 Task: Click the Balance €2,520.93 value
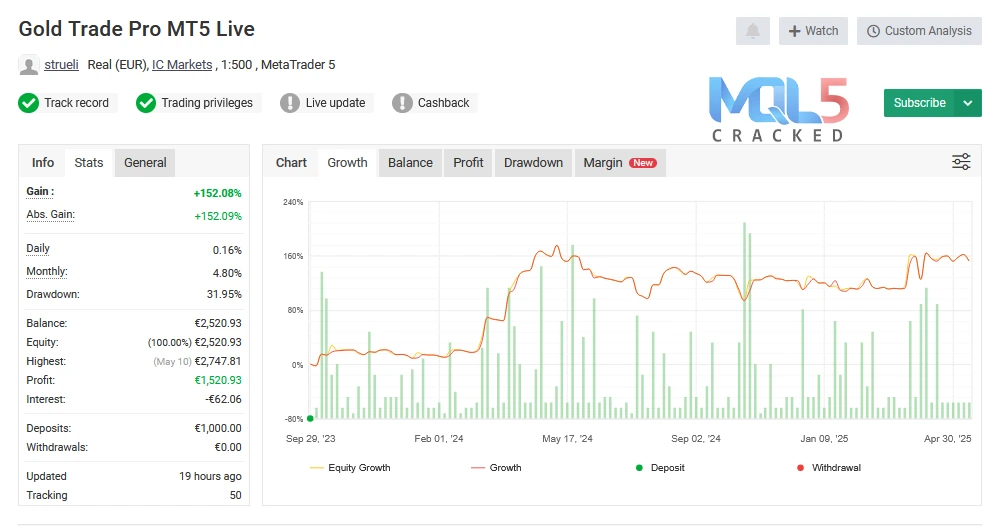click(x=218, y=323)
